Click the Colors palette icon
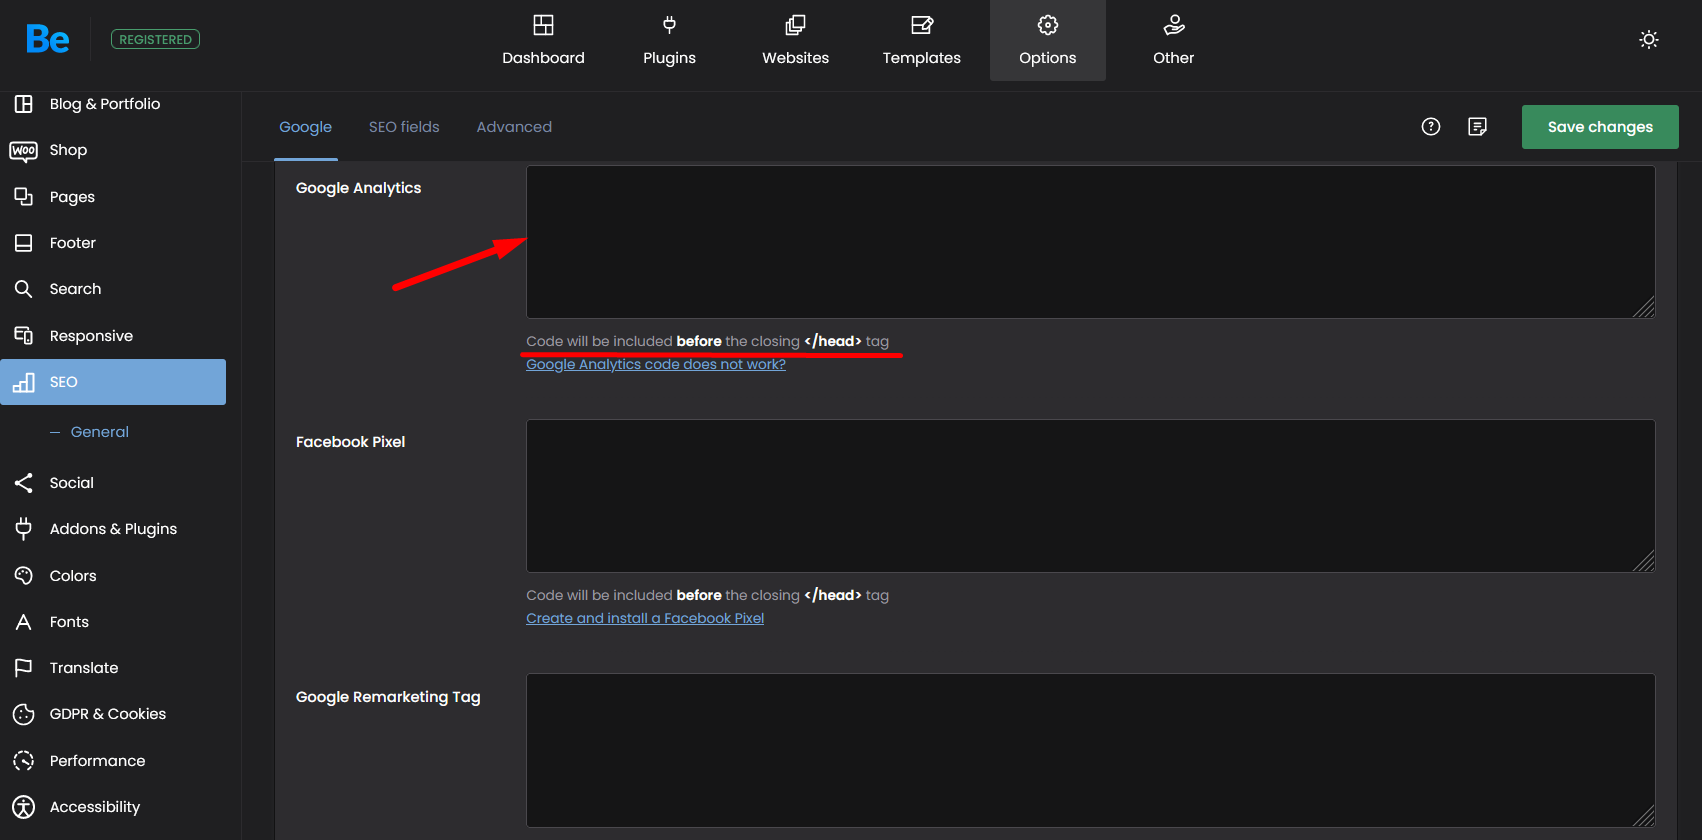This screenshot has width=1702, height=840. click(24, 575)
